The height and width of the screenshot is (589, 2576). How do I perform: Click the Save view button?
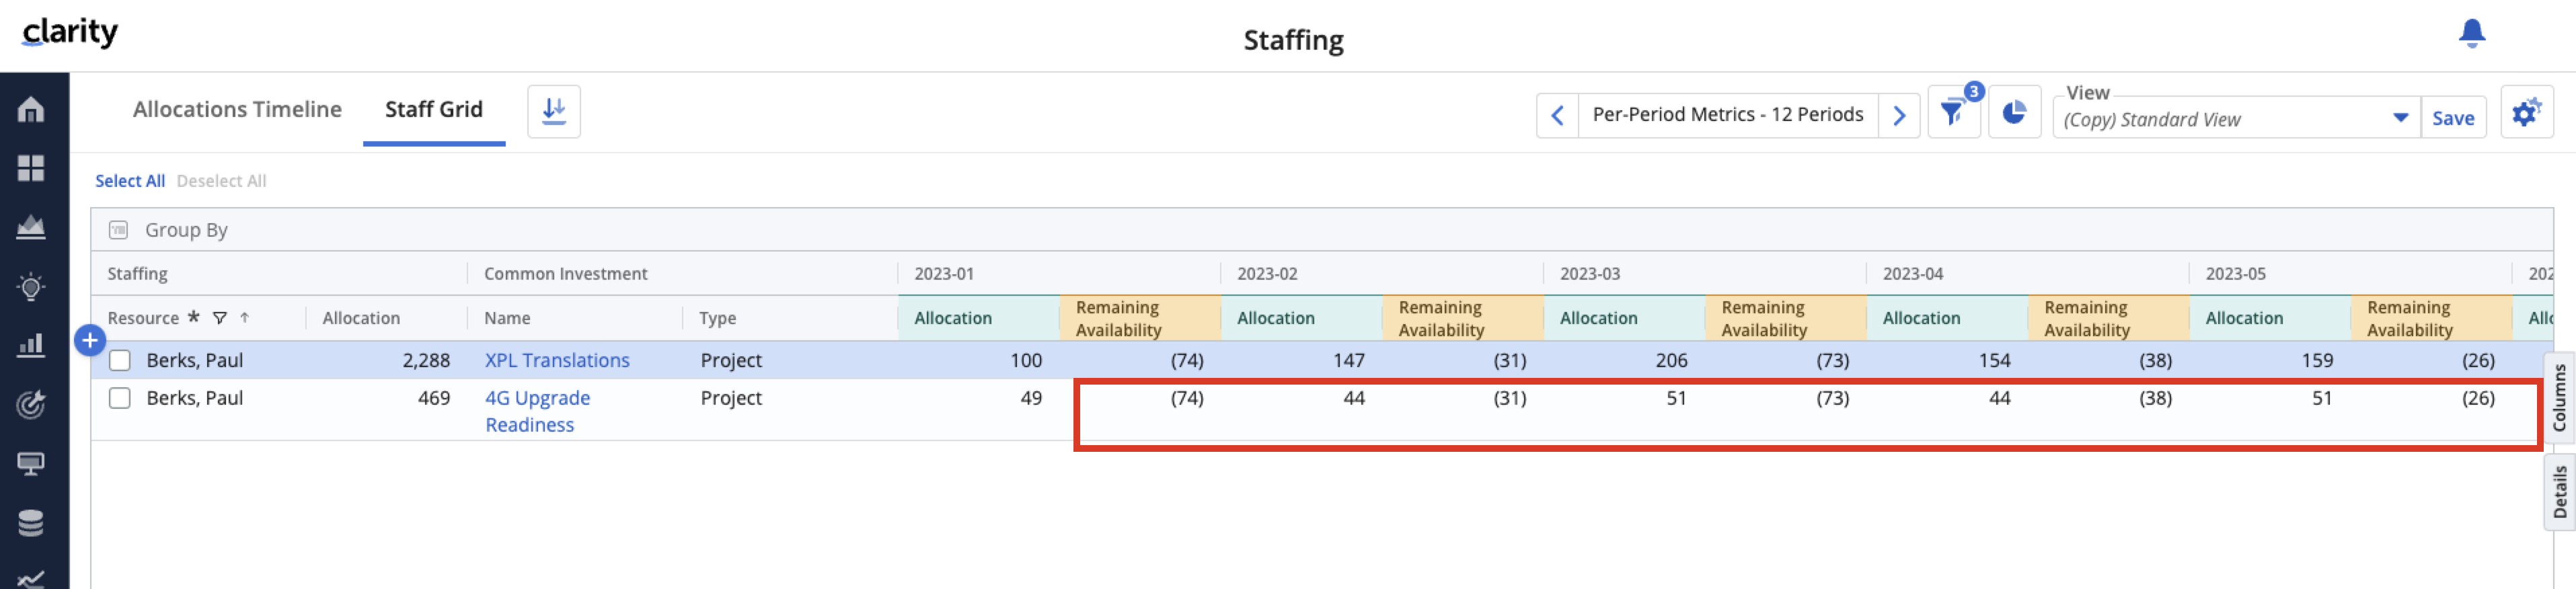[2452, 118]
